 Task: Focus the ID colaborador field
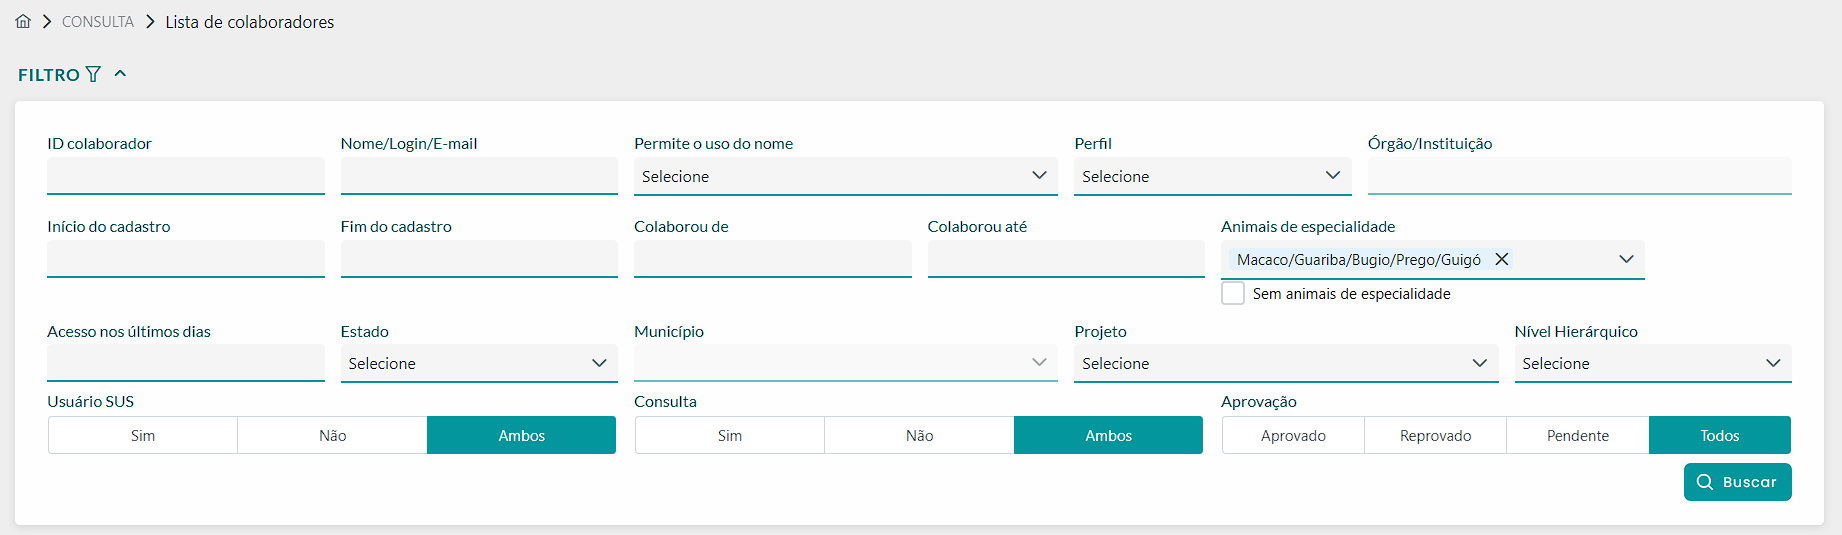186,176
